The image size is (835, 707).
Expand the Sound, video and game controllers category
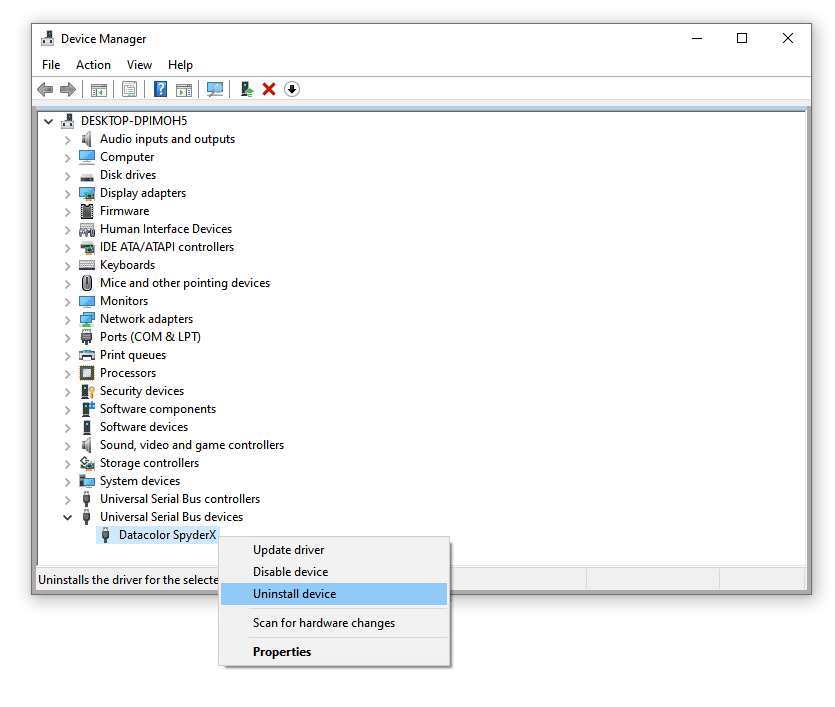click(x=67, y=444)
